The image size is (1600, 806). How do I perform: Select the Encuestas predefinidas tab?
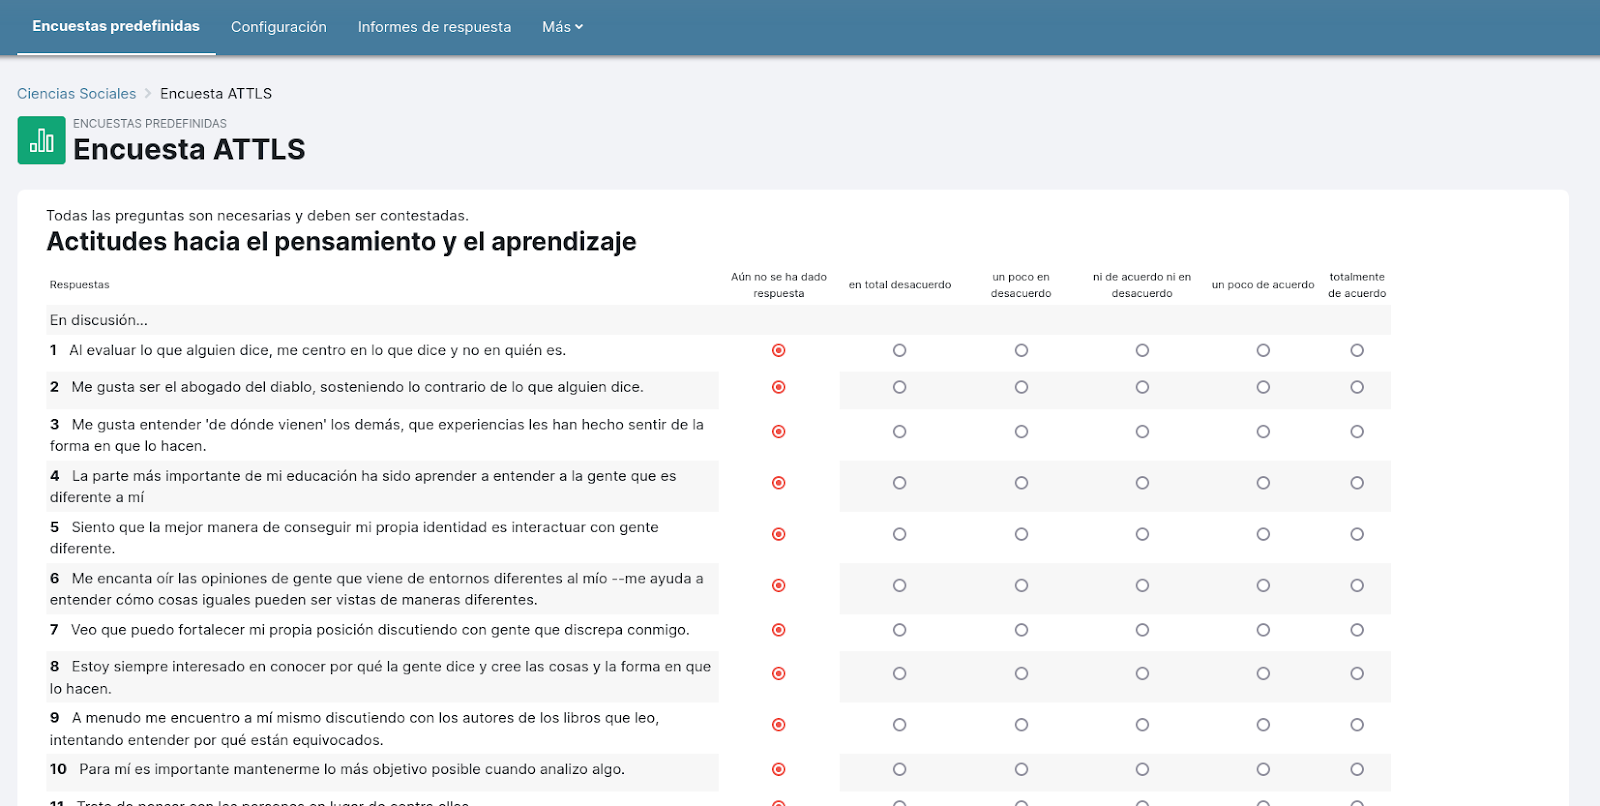click(116, 26)
